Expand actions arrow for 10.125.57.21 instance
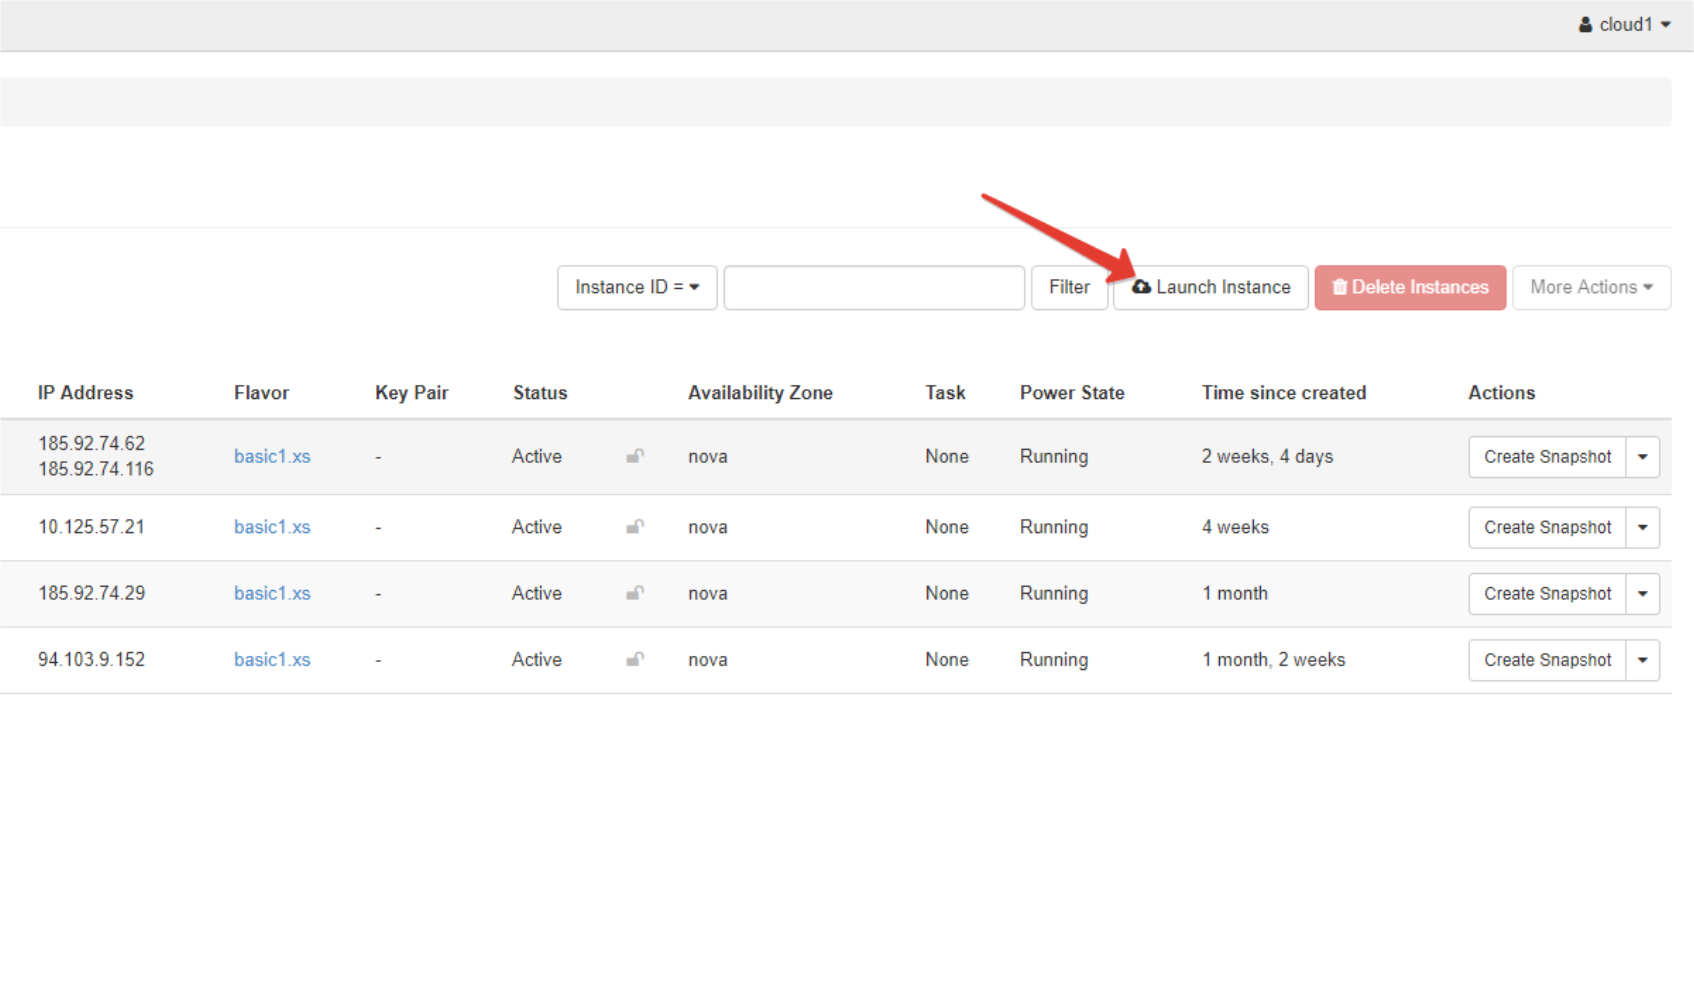 pos(1642,528)
